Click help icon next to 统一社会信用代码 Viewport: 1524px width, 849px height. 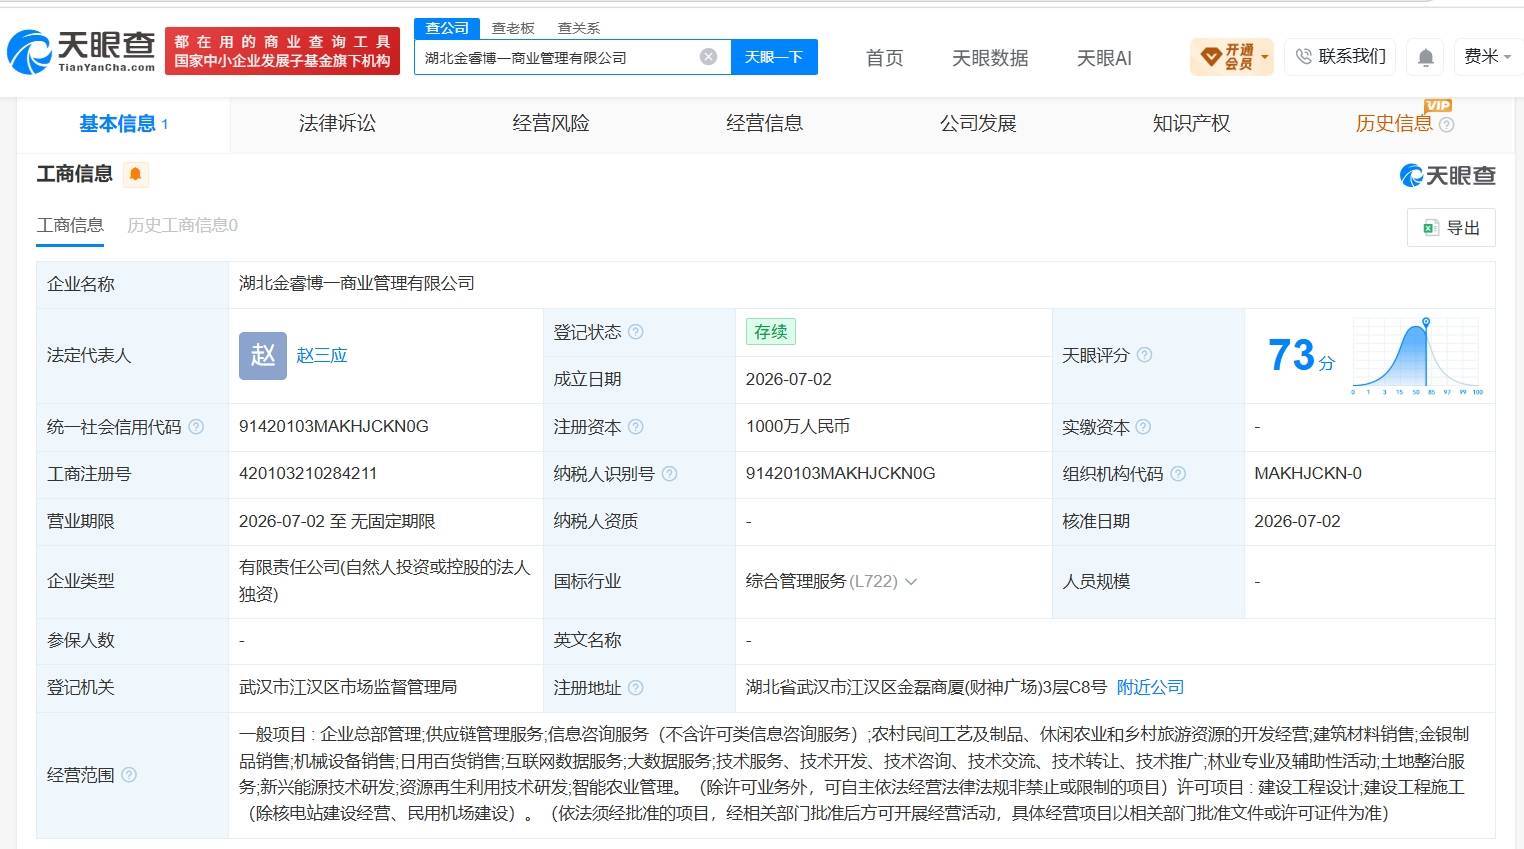tap(196, 427)
